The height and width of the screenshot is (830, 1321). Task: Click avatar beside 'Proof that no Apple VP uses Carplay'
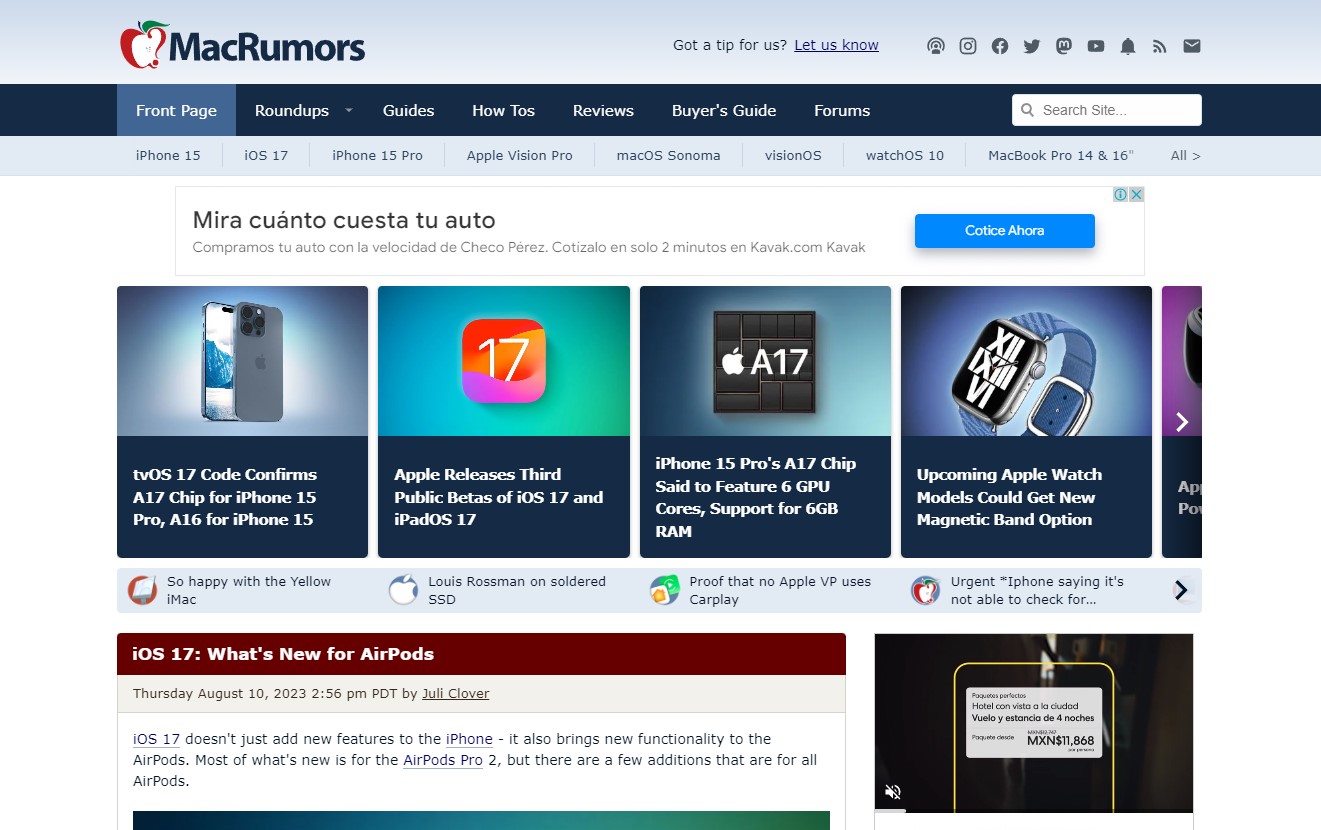click(665, 590)
